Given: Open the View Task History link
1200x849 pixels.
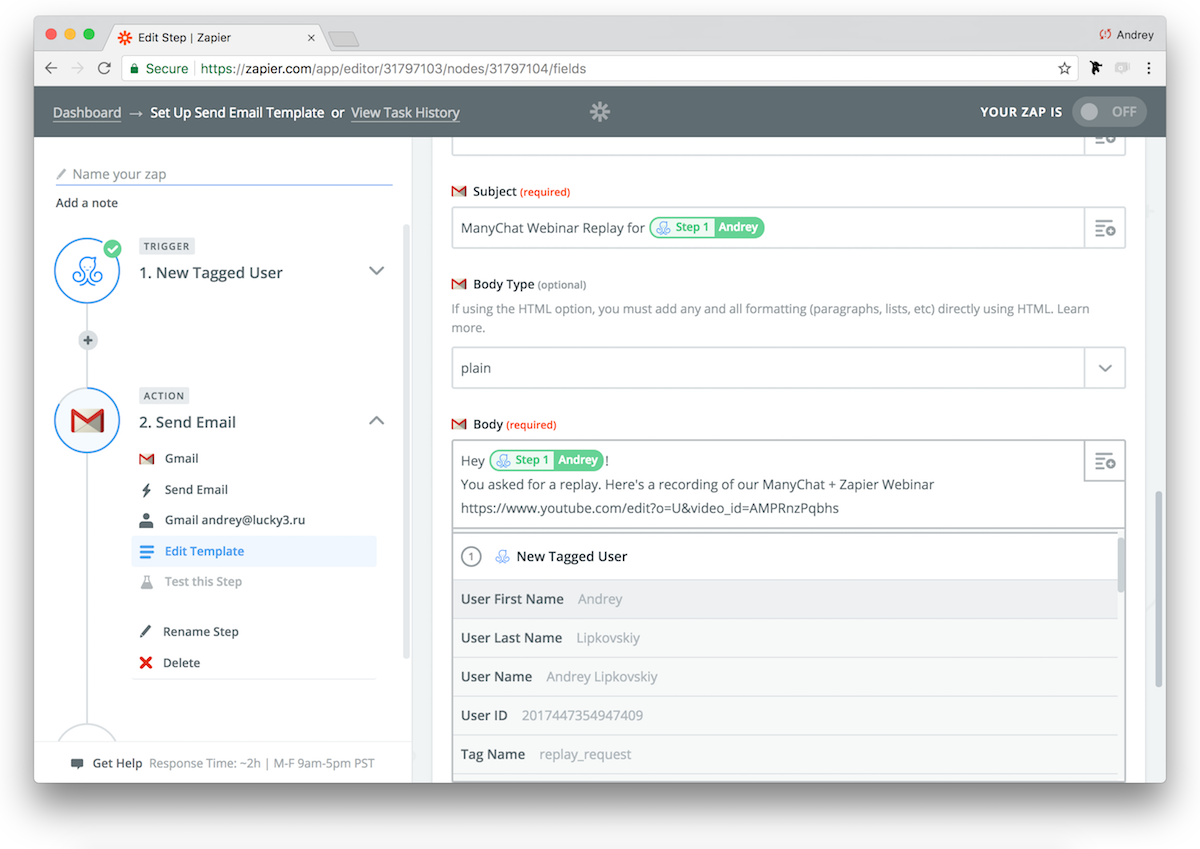Looking at the screenshot, I should click(405, 113).
